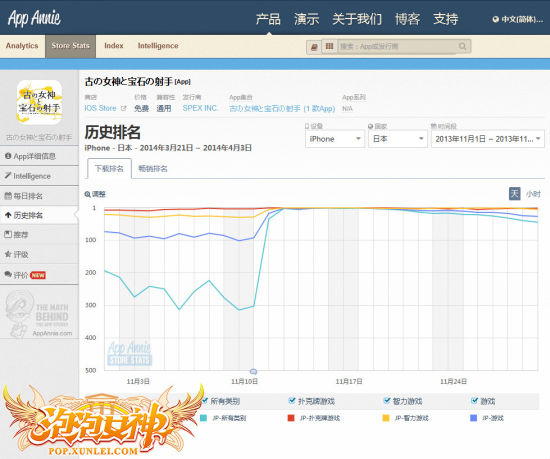Click the grid icon beside search box

329,46
